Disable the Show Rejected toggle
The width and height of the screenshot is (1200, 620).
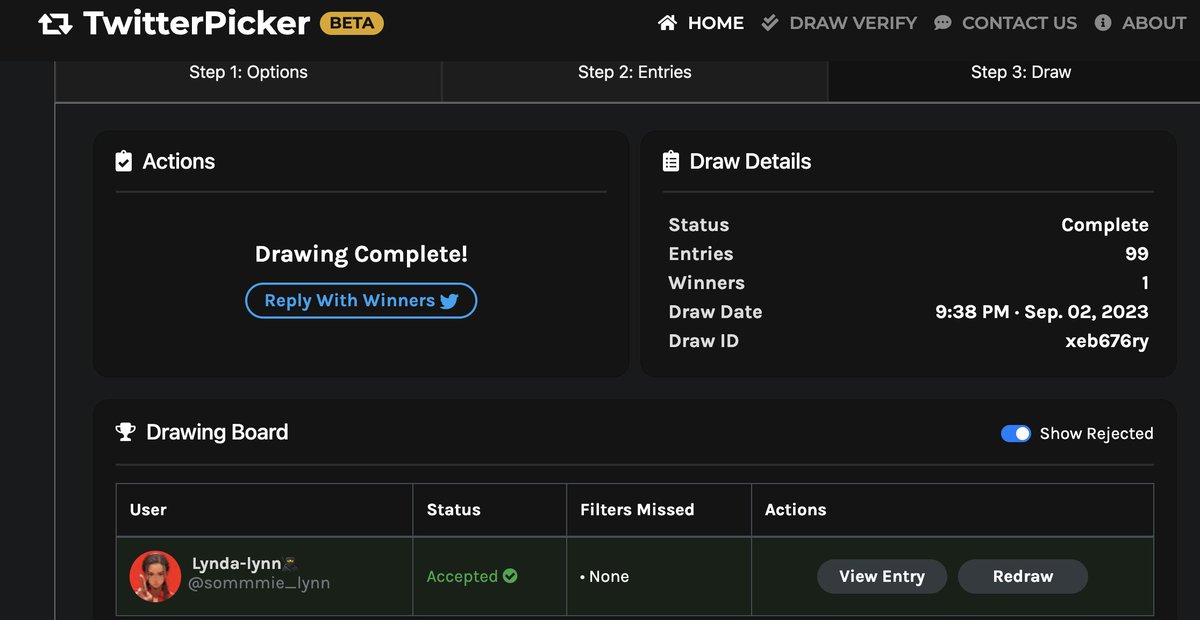pos(1017,433)
